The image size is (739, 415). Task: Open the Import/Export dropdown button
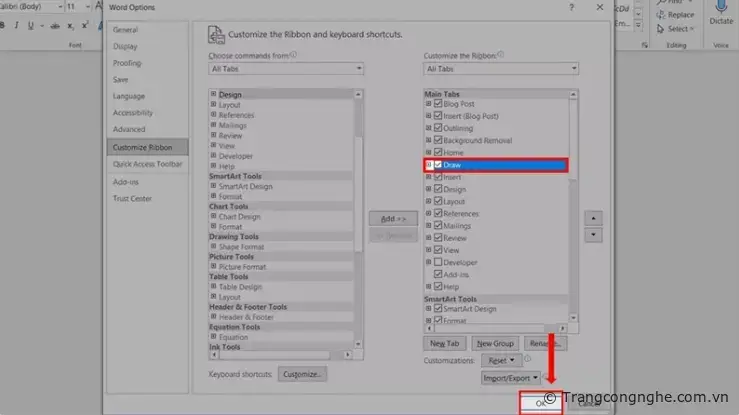coord(512,378)
